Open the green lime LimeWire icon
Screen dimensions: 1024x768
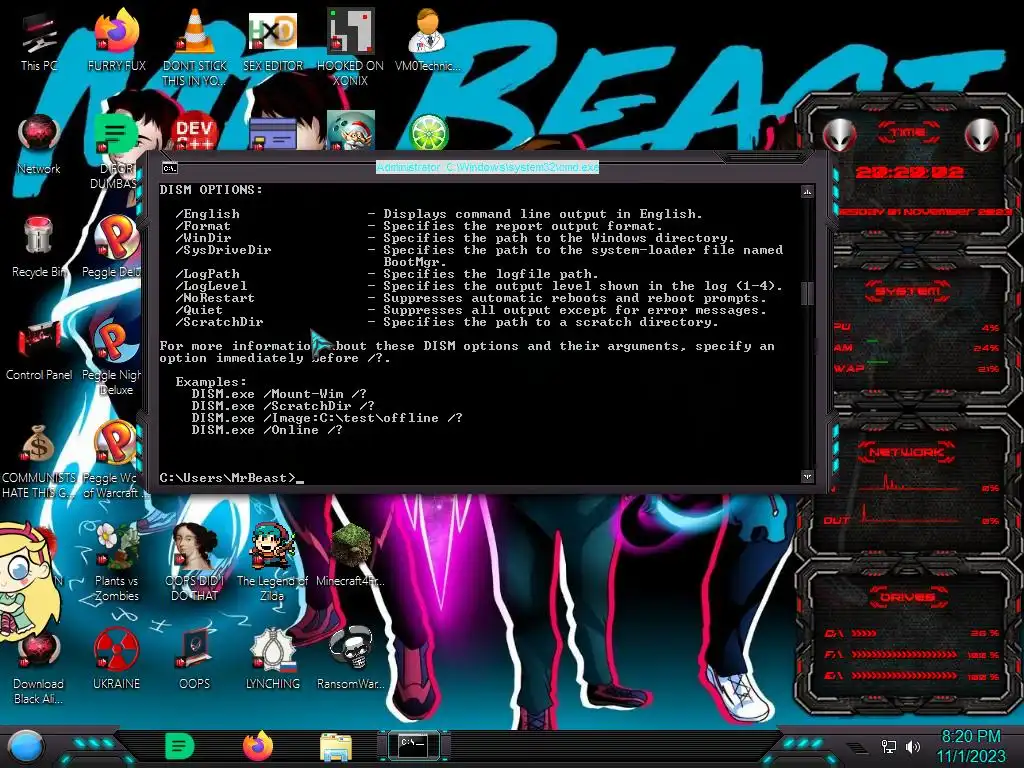click(428, 132)
